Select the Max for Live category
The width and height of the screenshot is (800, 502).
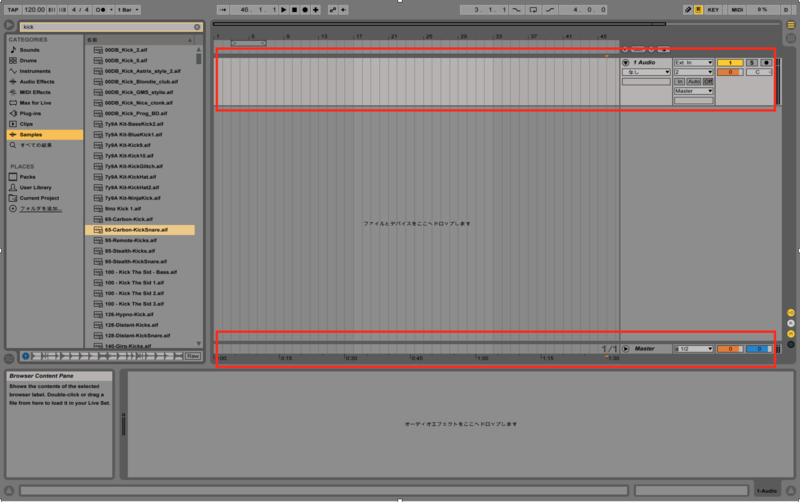[x=44, y=103]
